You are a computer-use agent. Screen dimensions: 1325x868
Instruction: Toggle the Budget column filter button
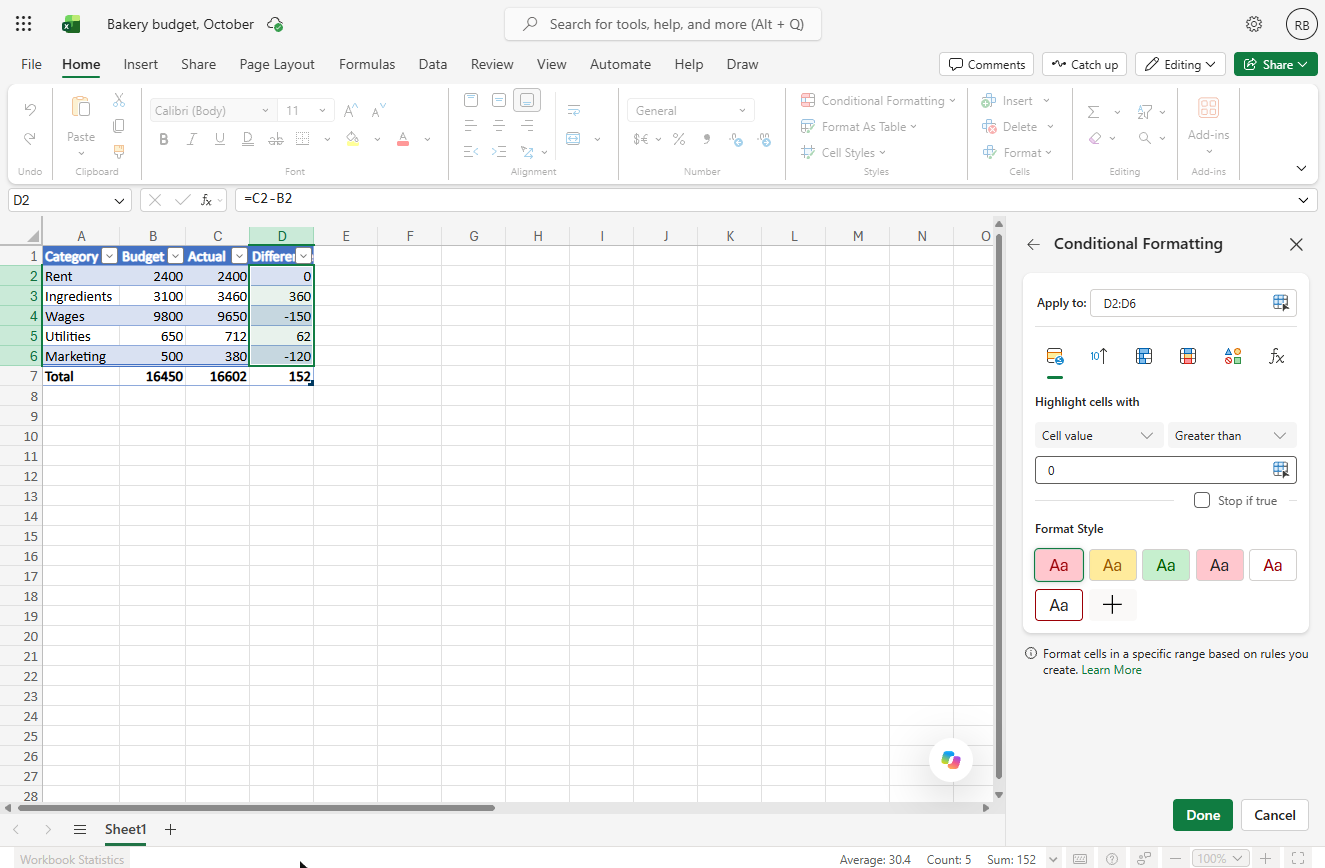point(174,256)
